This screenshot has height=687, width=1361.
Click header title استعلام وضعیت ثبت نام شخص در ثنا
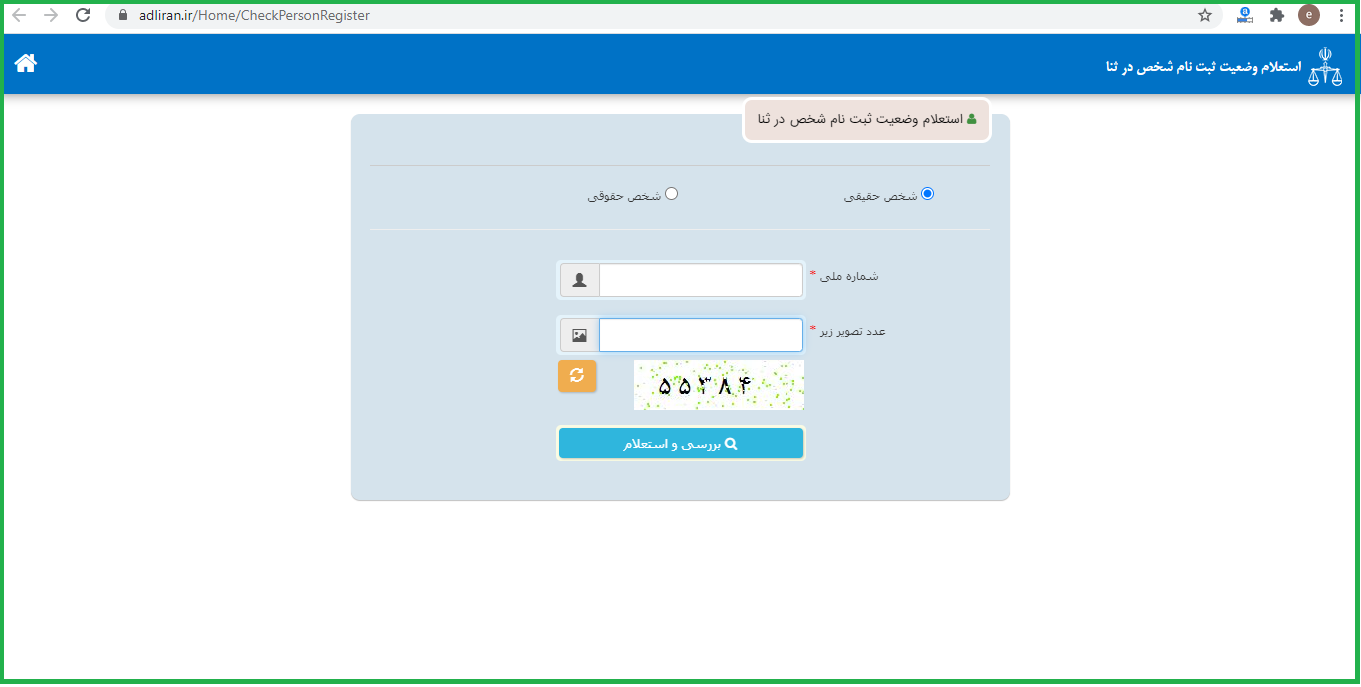point(1204,67)
